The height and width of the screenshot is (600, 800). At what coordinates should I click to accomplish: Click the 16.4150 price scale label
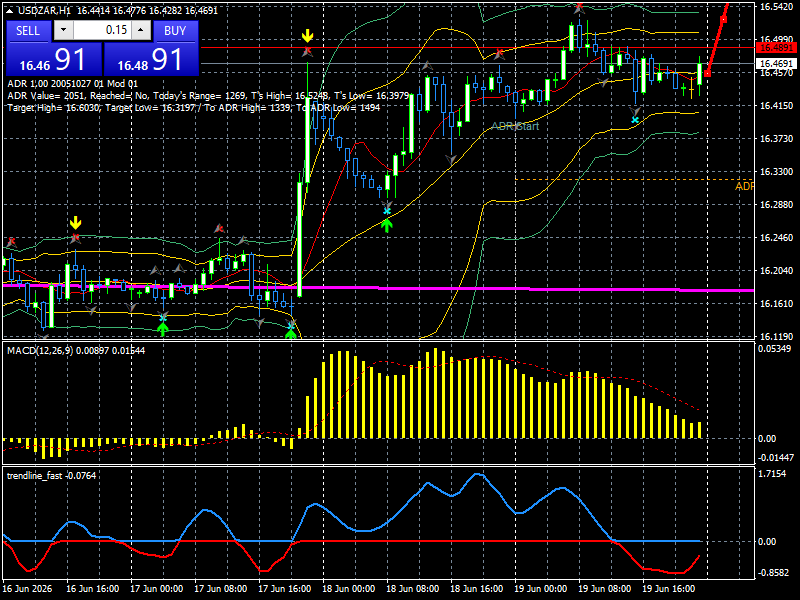(x=776, y=106)
